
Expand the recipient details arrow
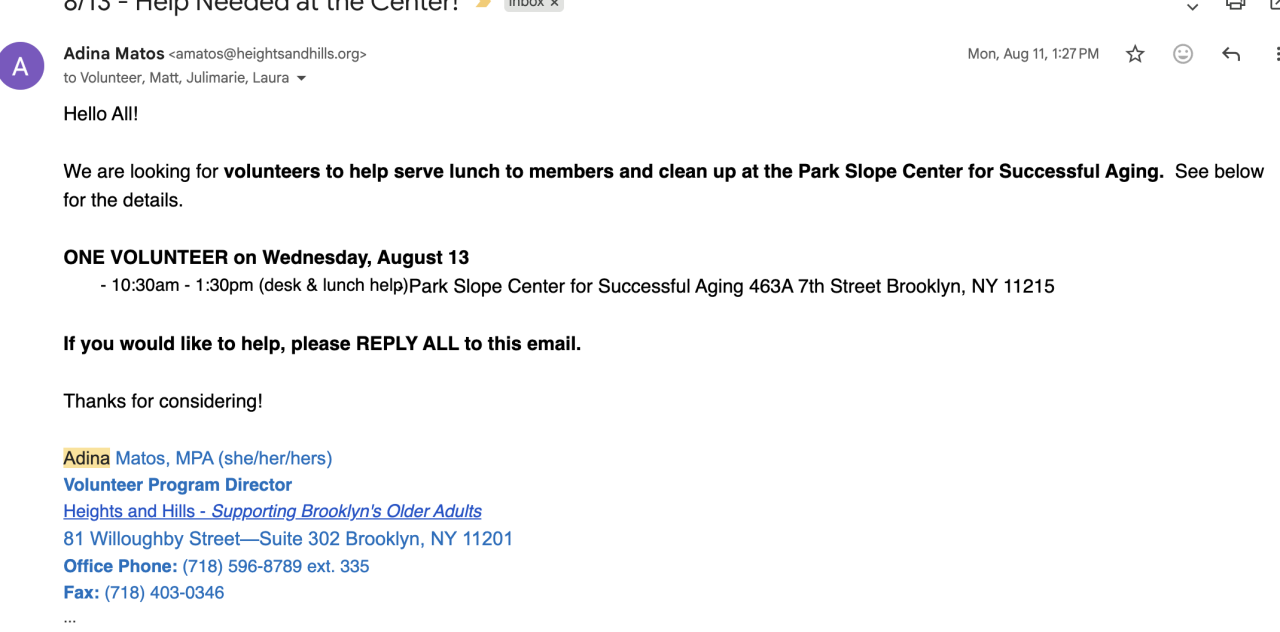pyautogui.click(x=301, y=78)
